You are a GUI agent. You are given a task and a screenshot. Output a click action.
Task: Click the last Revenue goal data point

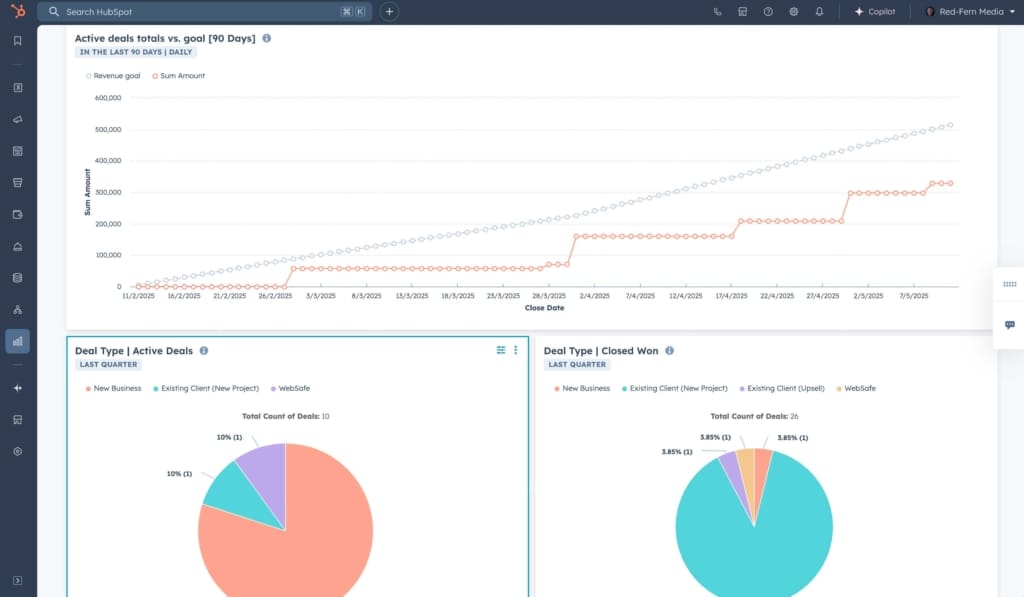click(950, 125)
